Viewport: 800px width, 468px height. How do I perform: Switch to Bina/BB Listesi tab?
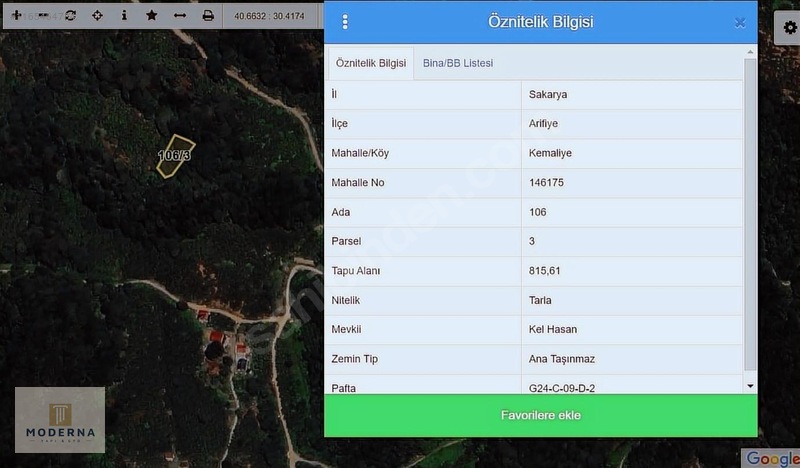458,63
